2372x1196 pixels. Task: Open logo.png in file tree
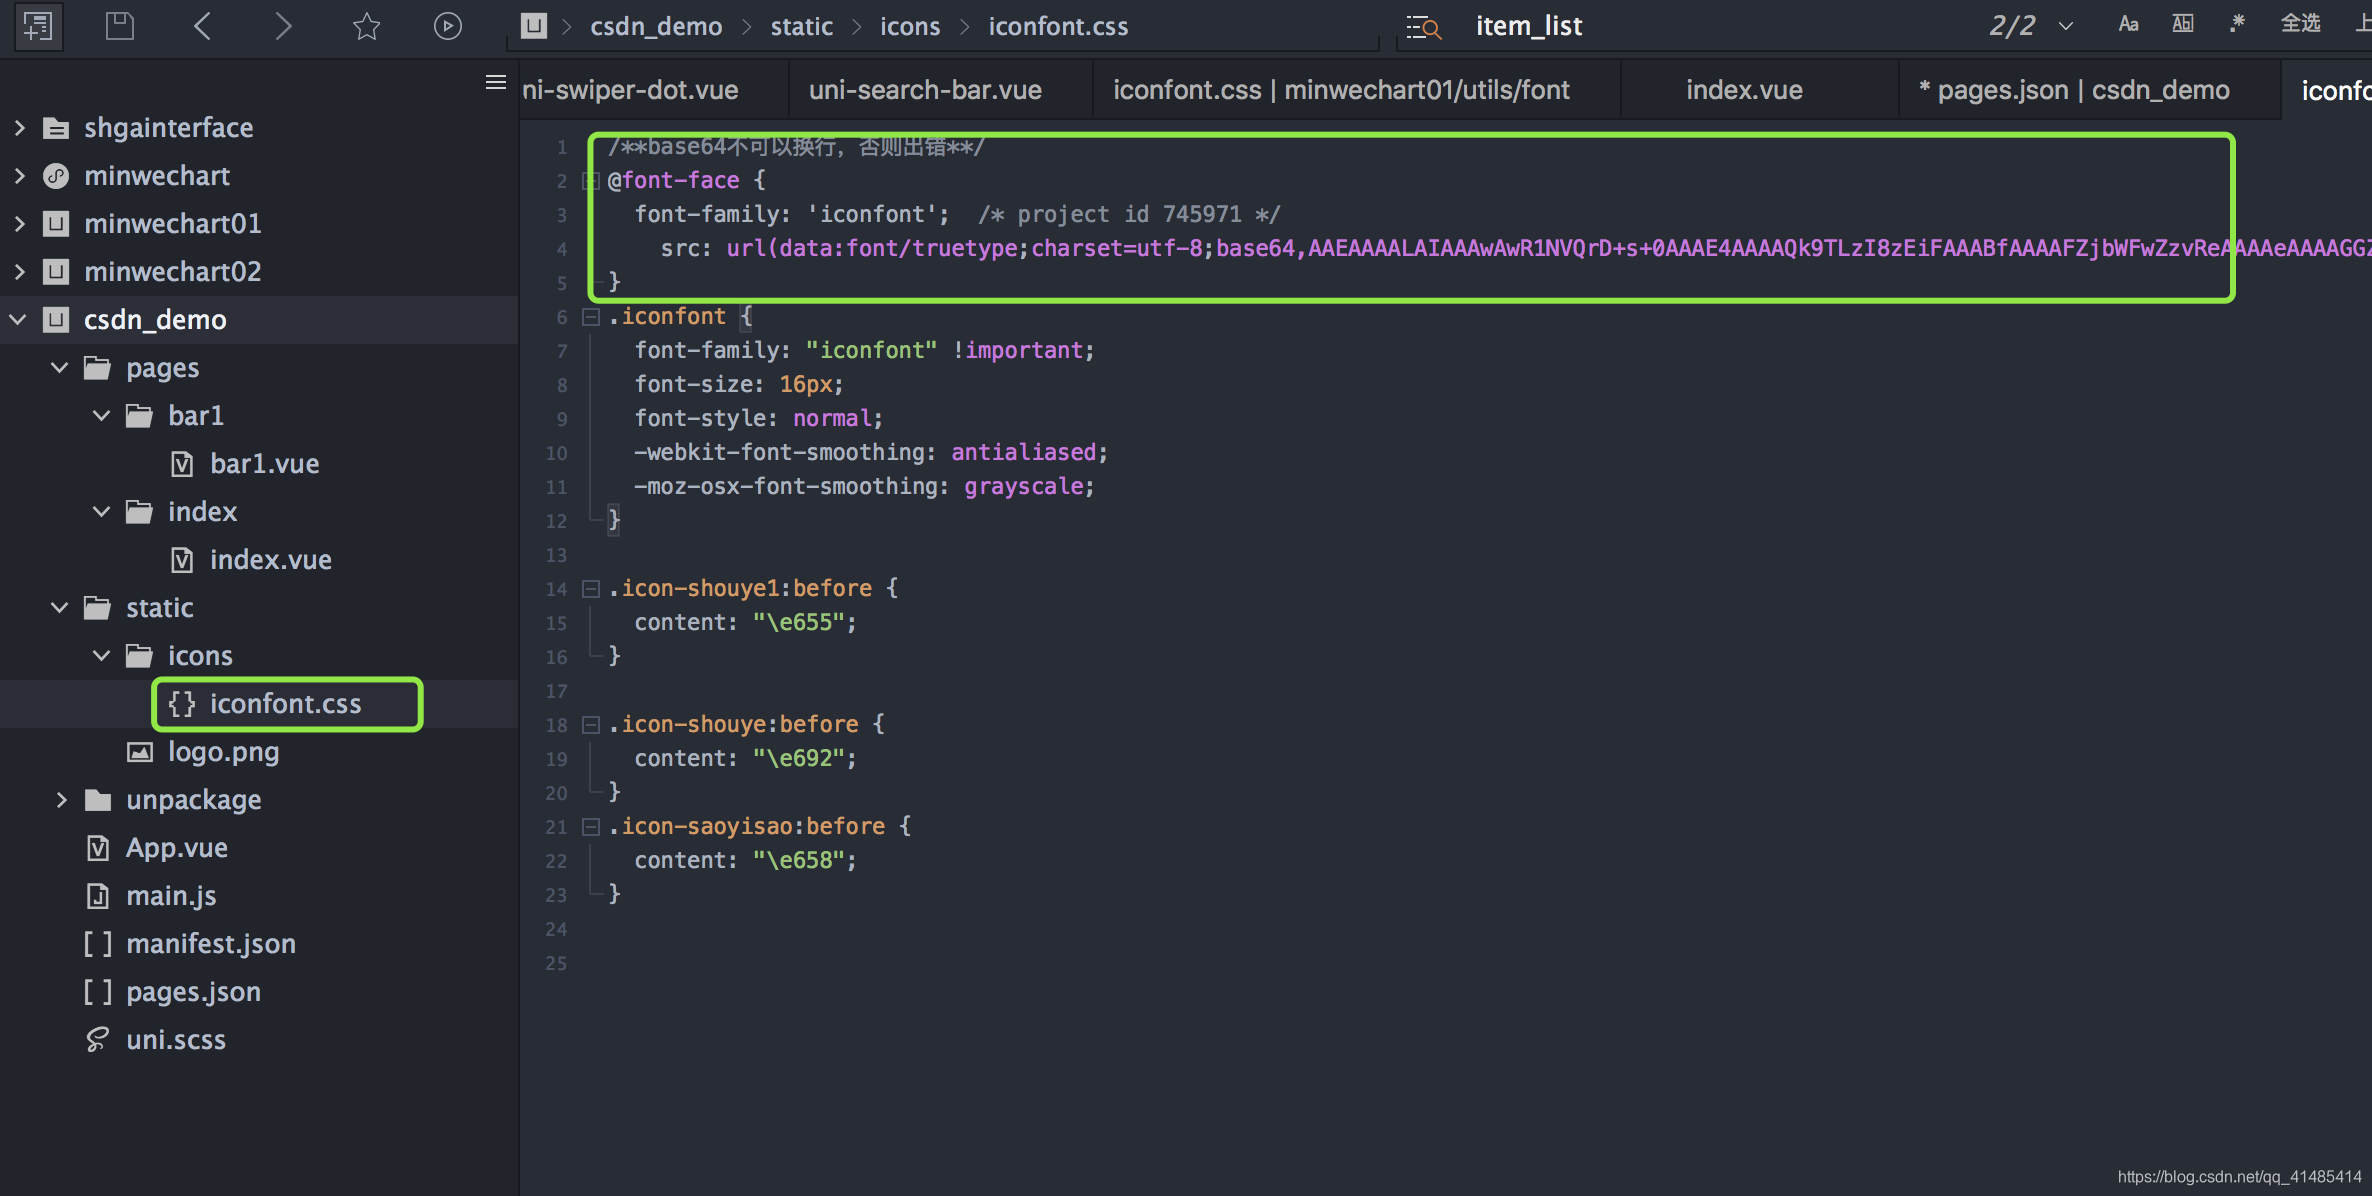tap(224, 752)
